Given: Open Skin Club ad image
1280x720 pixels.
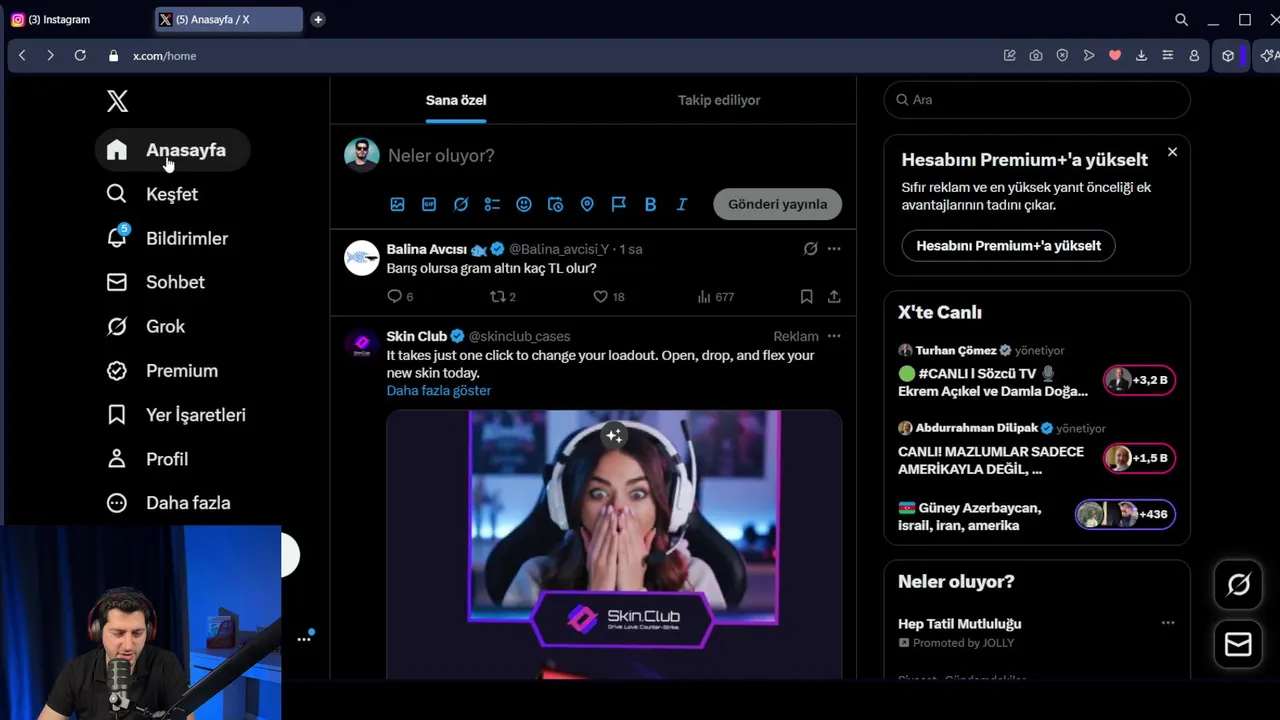Looking at the screenshot, I should [x=614, y=544].
